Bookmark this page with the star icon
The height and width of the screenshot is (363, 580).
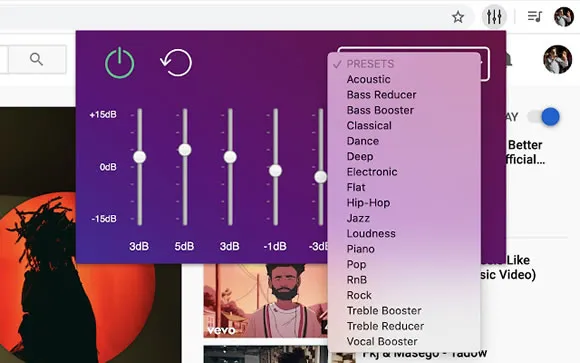pos(458,17)
